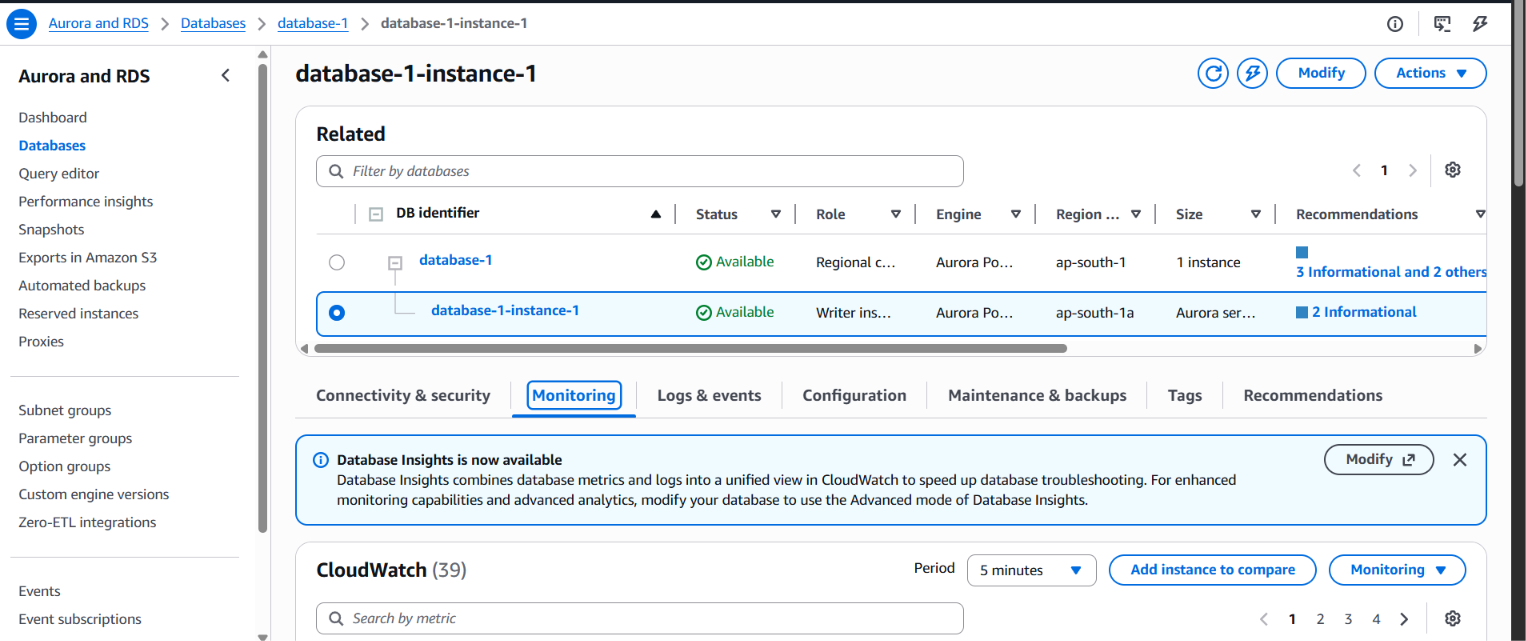Open the Monitoring dropdown button
Image resolution: width=1526 pixels, height=641 pixels.
tap(1397, 570)
